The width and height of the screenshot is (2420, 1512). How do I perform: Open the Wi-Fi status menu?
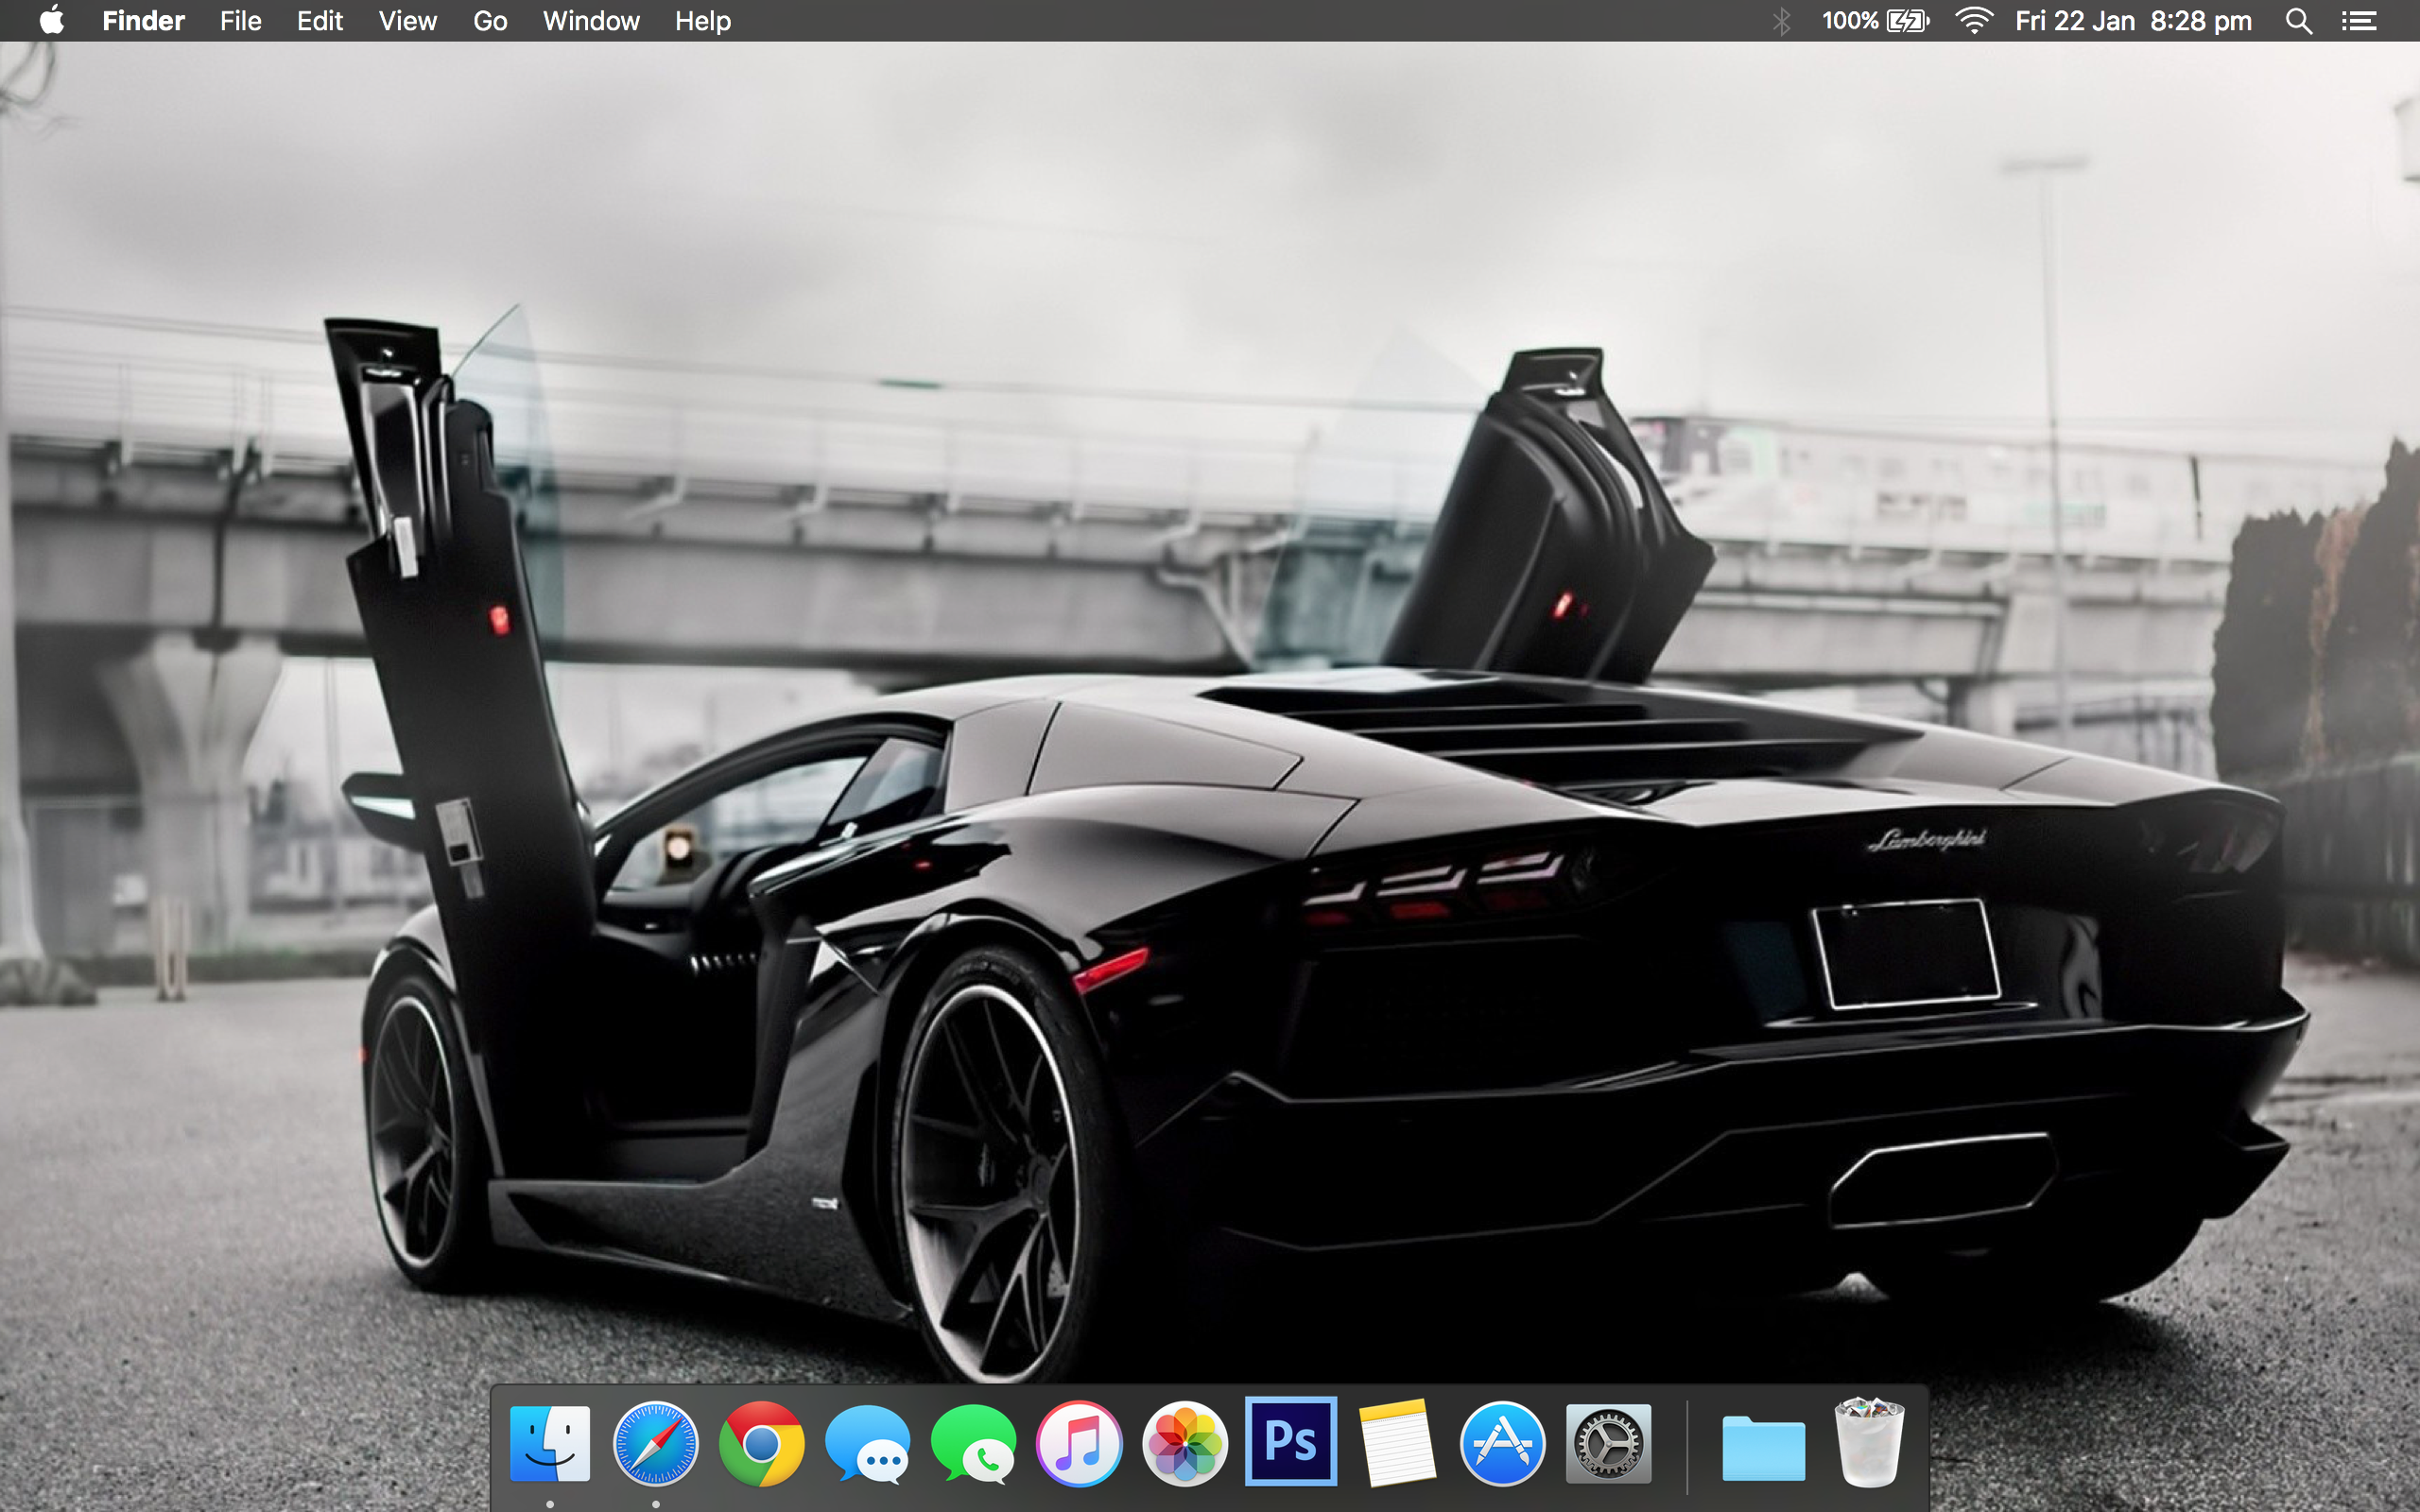1974,20
